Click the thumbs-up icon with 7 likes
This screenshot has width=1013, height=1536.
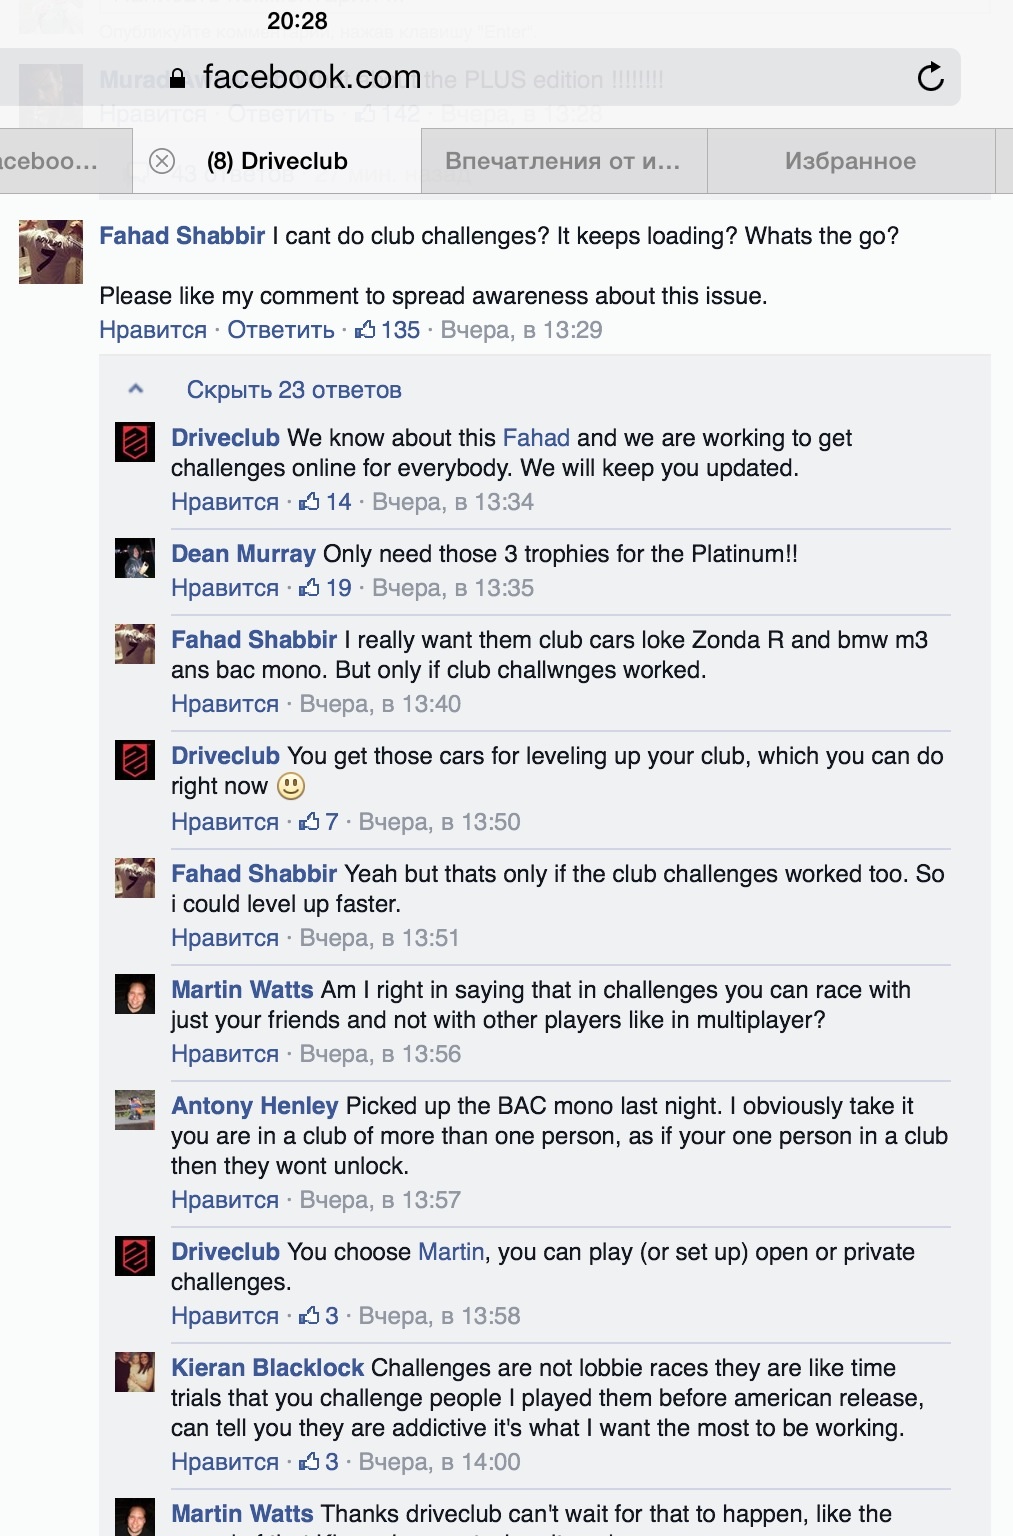click(x=309, y=822)
